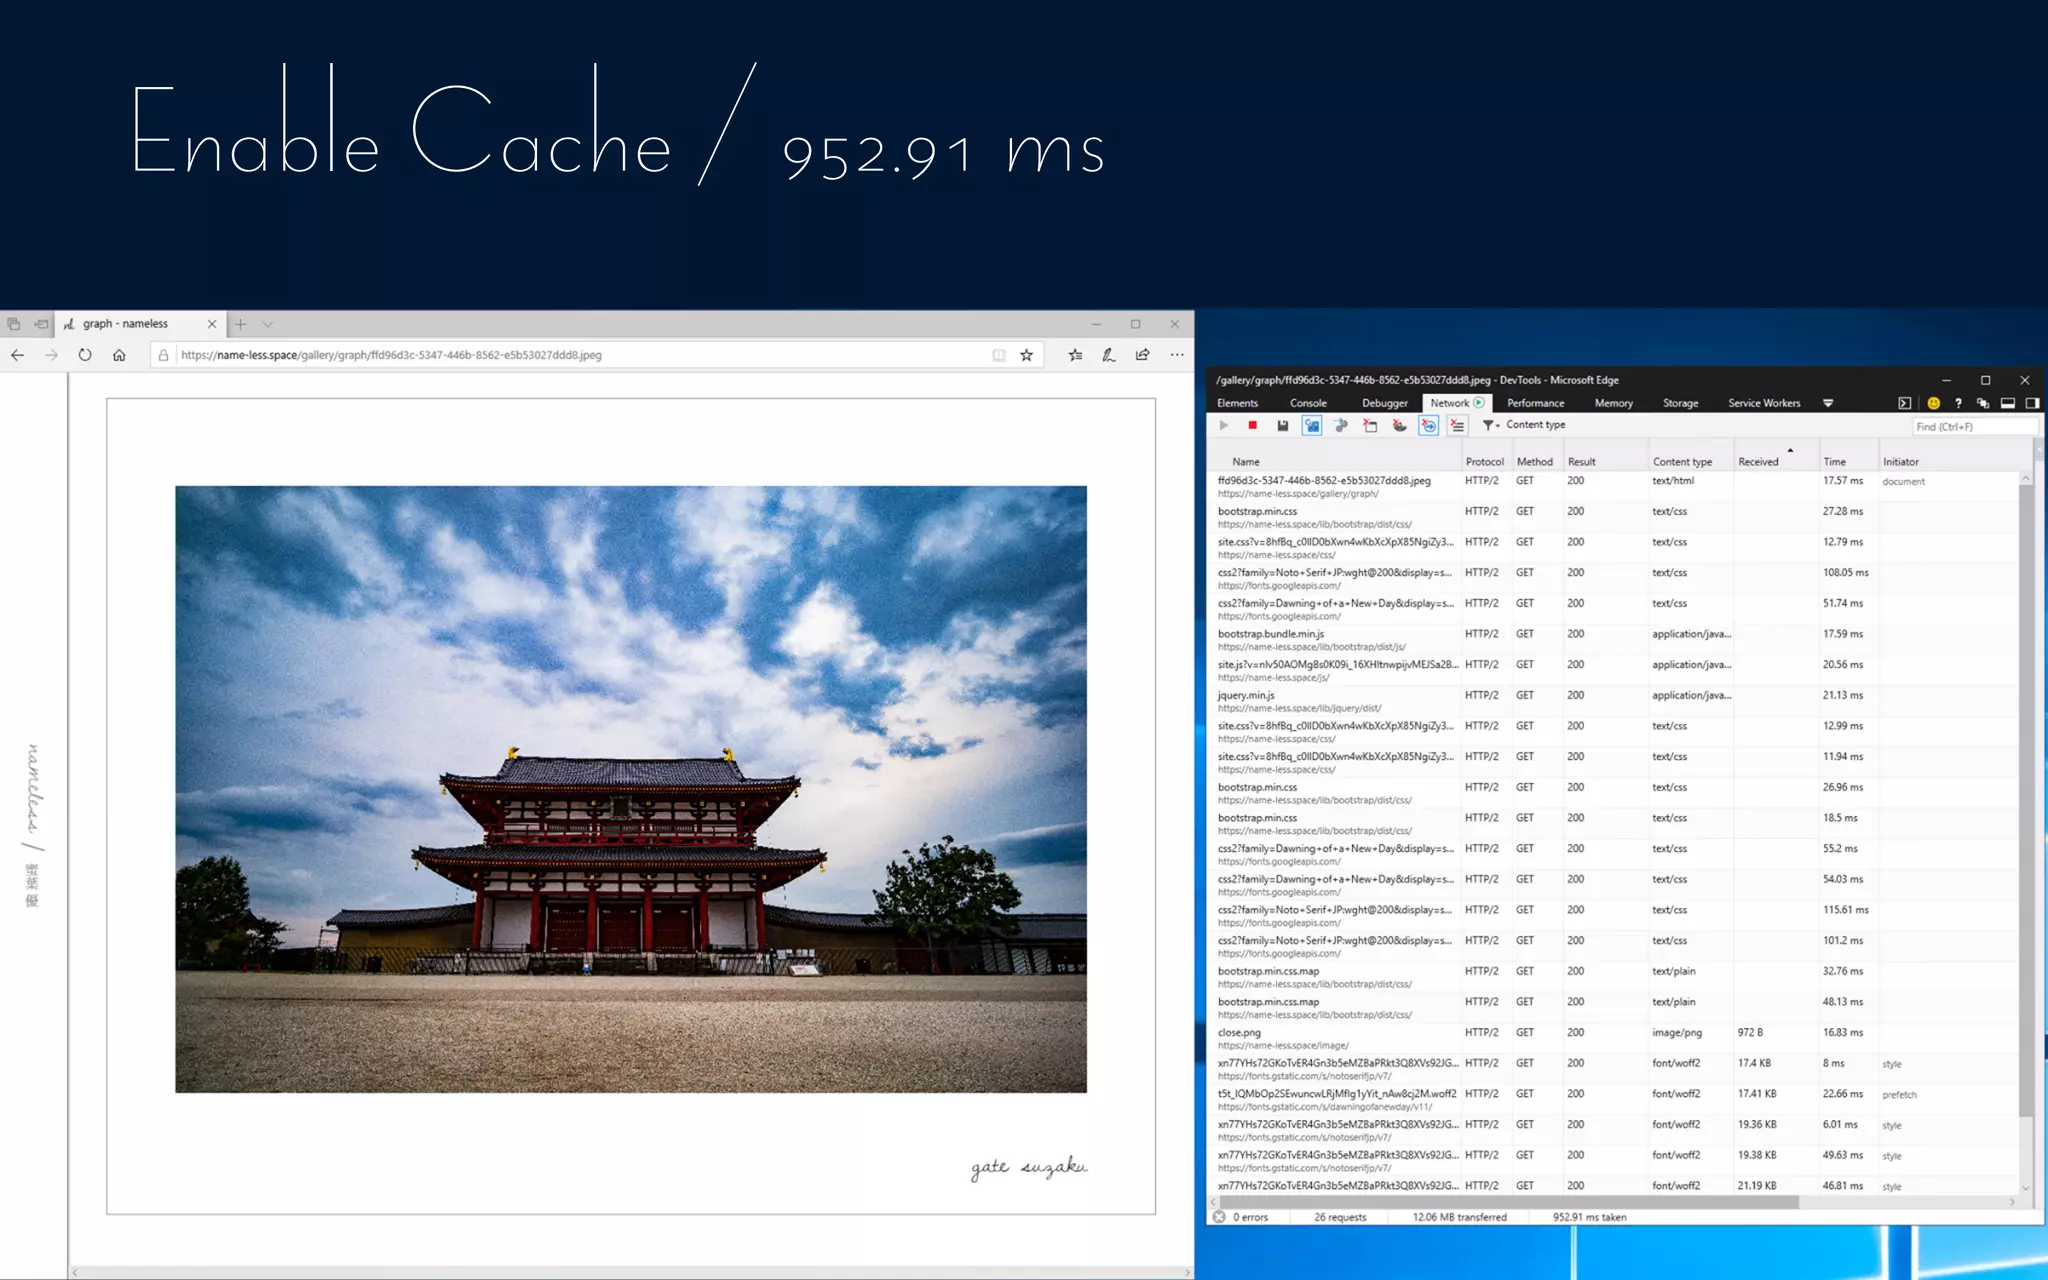
Task: Expand more DevTools tools dropdown arrow
Action: point(1828,403)
